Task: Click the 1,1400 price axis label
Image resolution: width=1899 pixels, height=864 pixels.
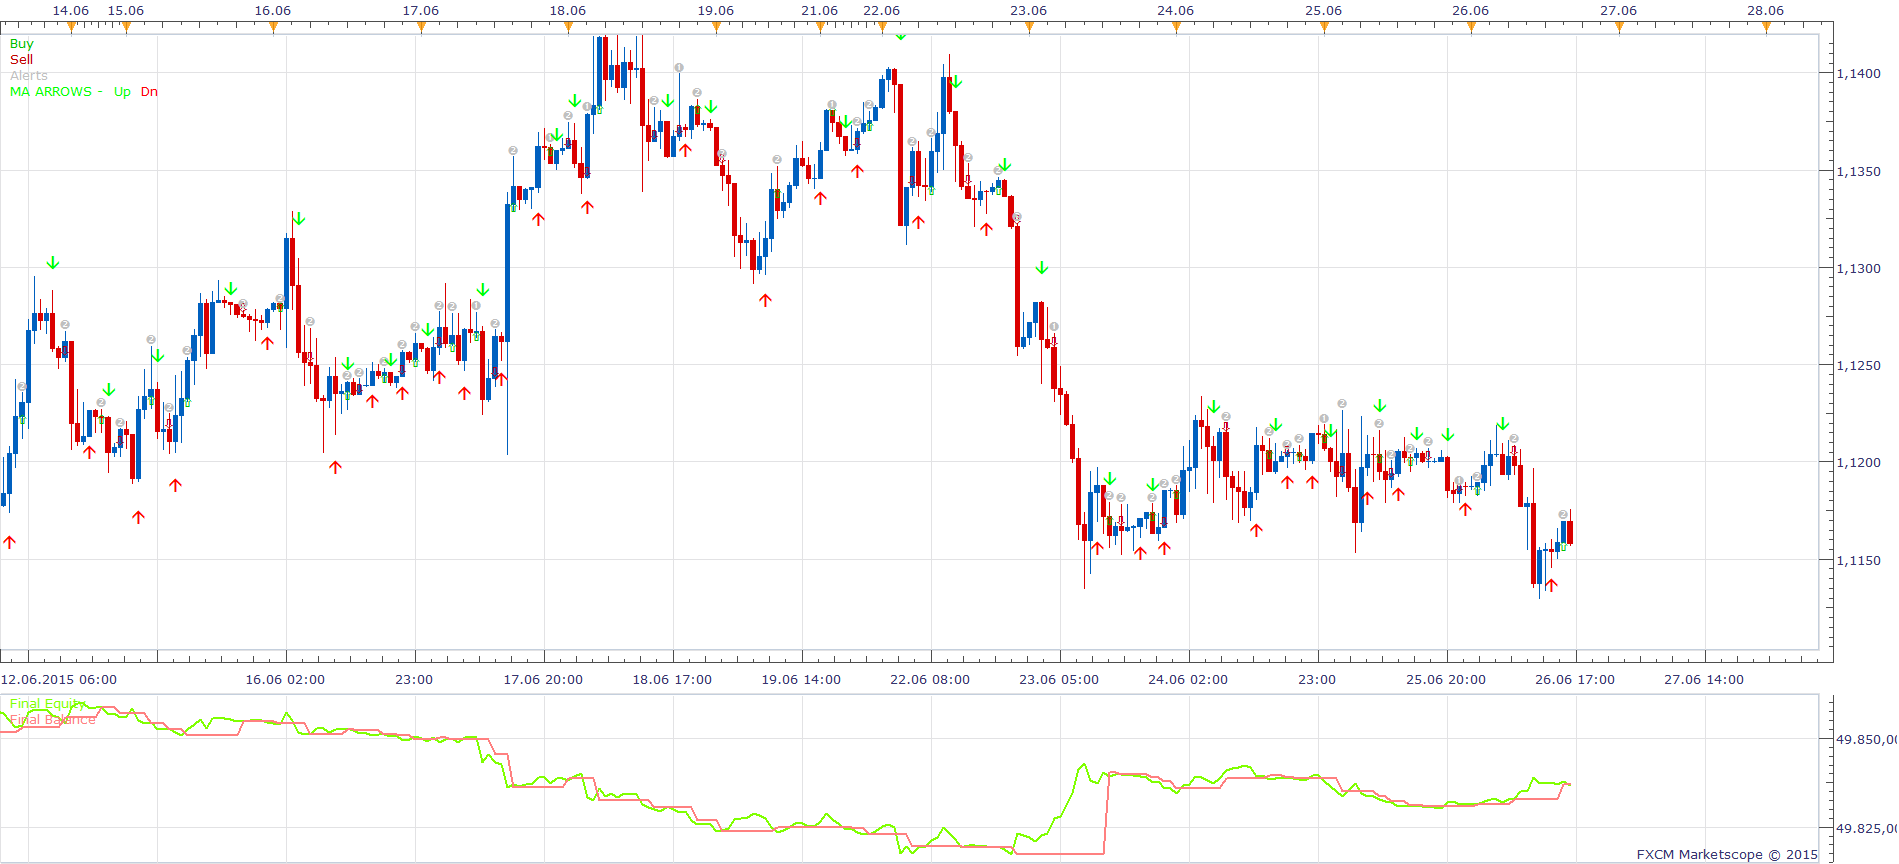Action: pos(1859,74)
